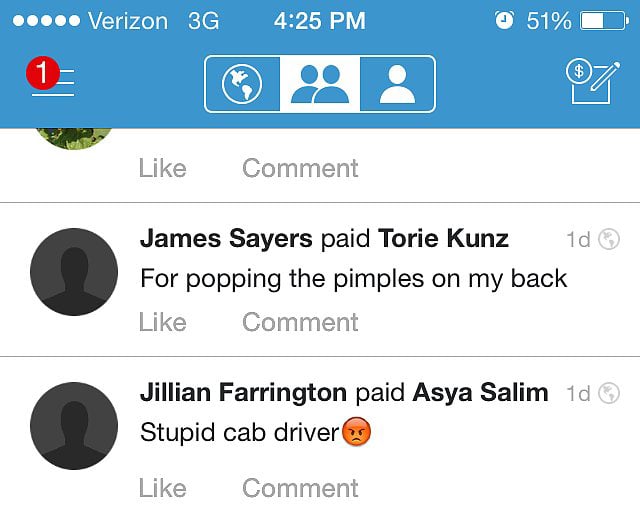
Task: Switch to the public globe feed tab
Action: [x=242, y=84]
